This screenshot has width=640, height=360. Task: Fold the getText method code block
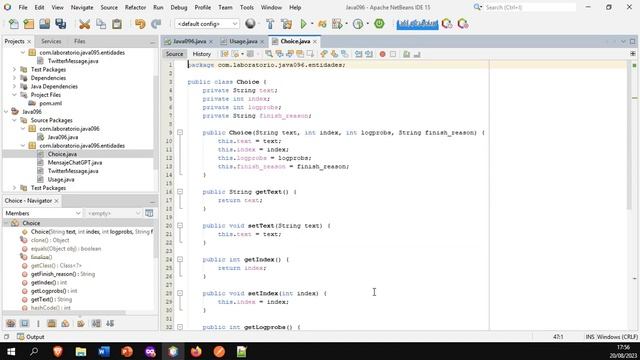[180, 192]
